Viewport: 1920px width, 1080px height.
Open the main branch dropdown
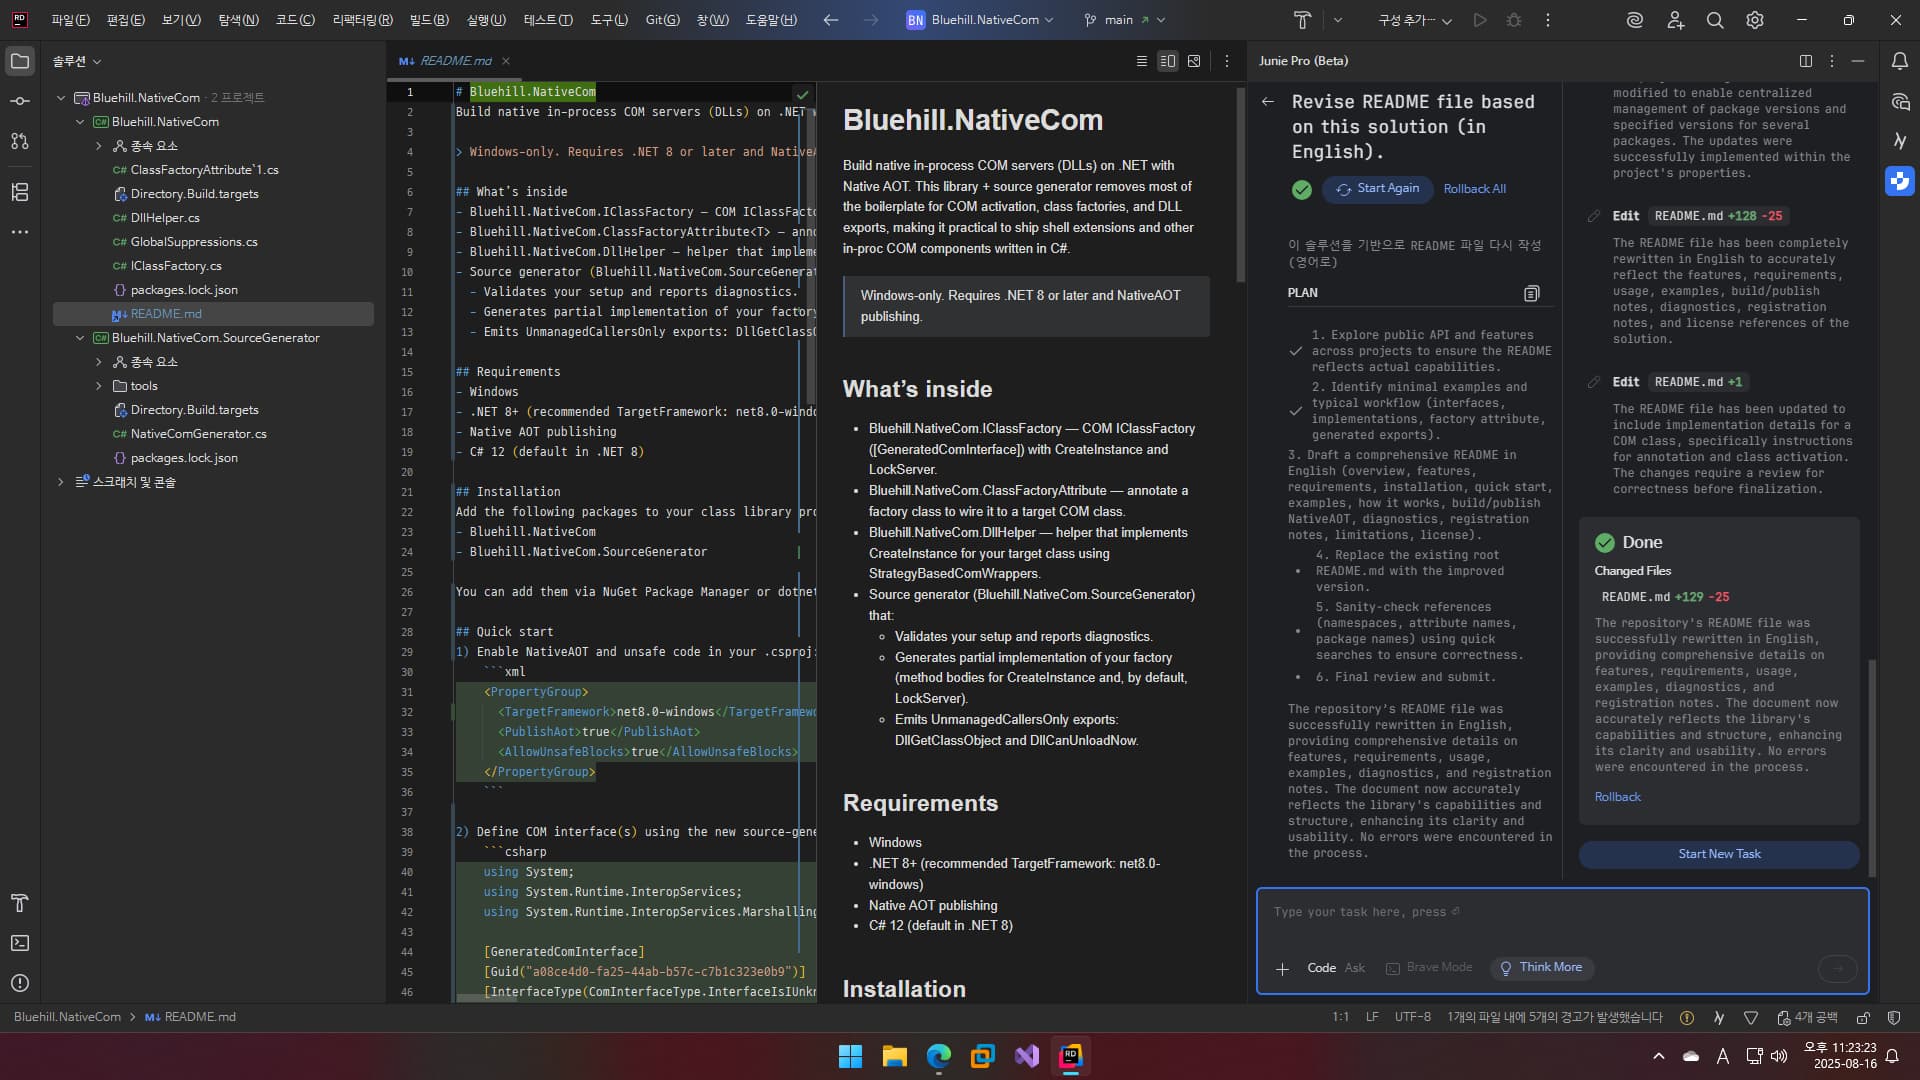coord(1125,20)
